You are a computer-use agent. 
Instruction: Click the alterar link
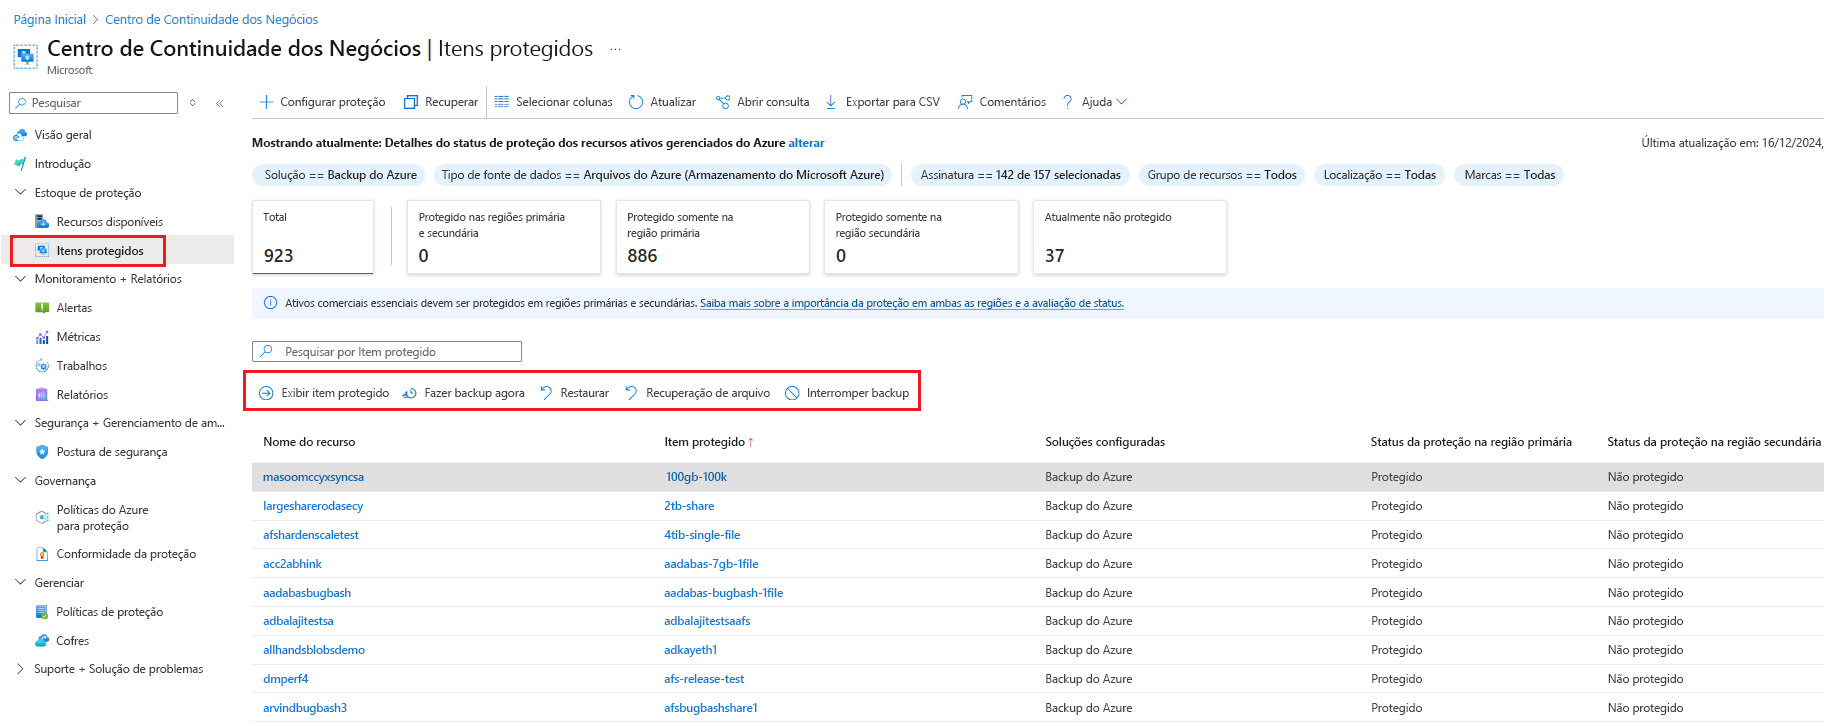pos(806,143)
